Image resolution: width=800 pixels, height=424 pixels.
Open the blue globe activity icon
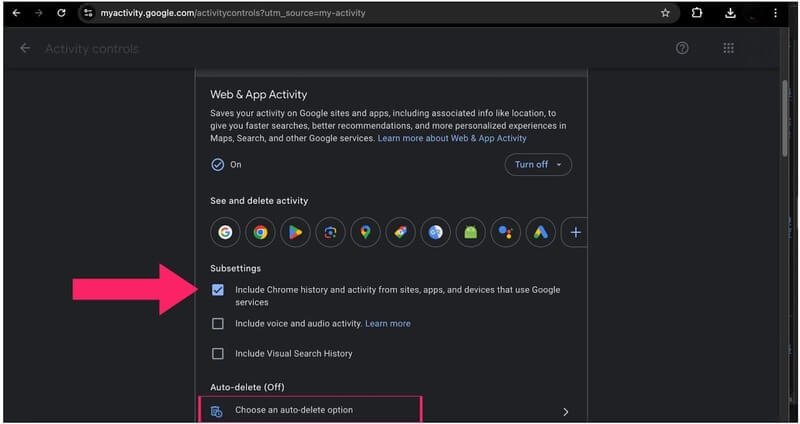pyautogui.click(x=435, y=233)
